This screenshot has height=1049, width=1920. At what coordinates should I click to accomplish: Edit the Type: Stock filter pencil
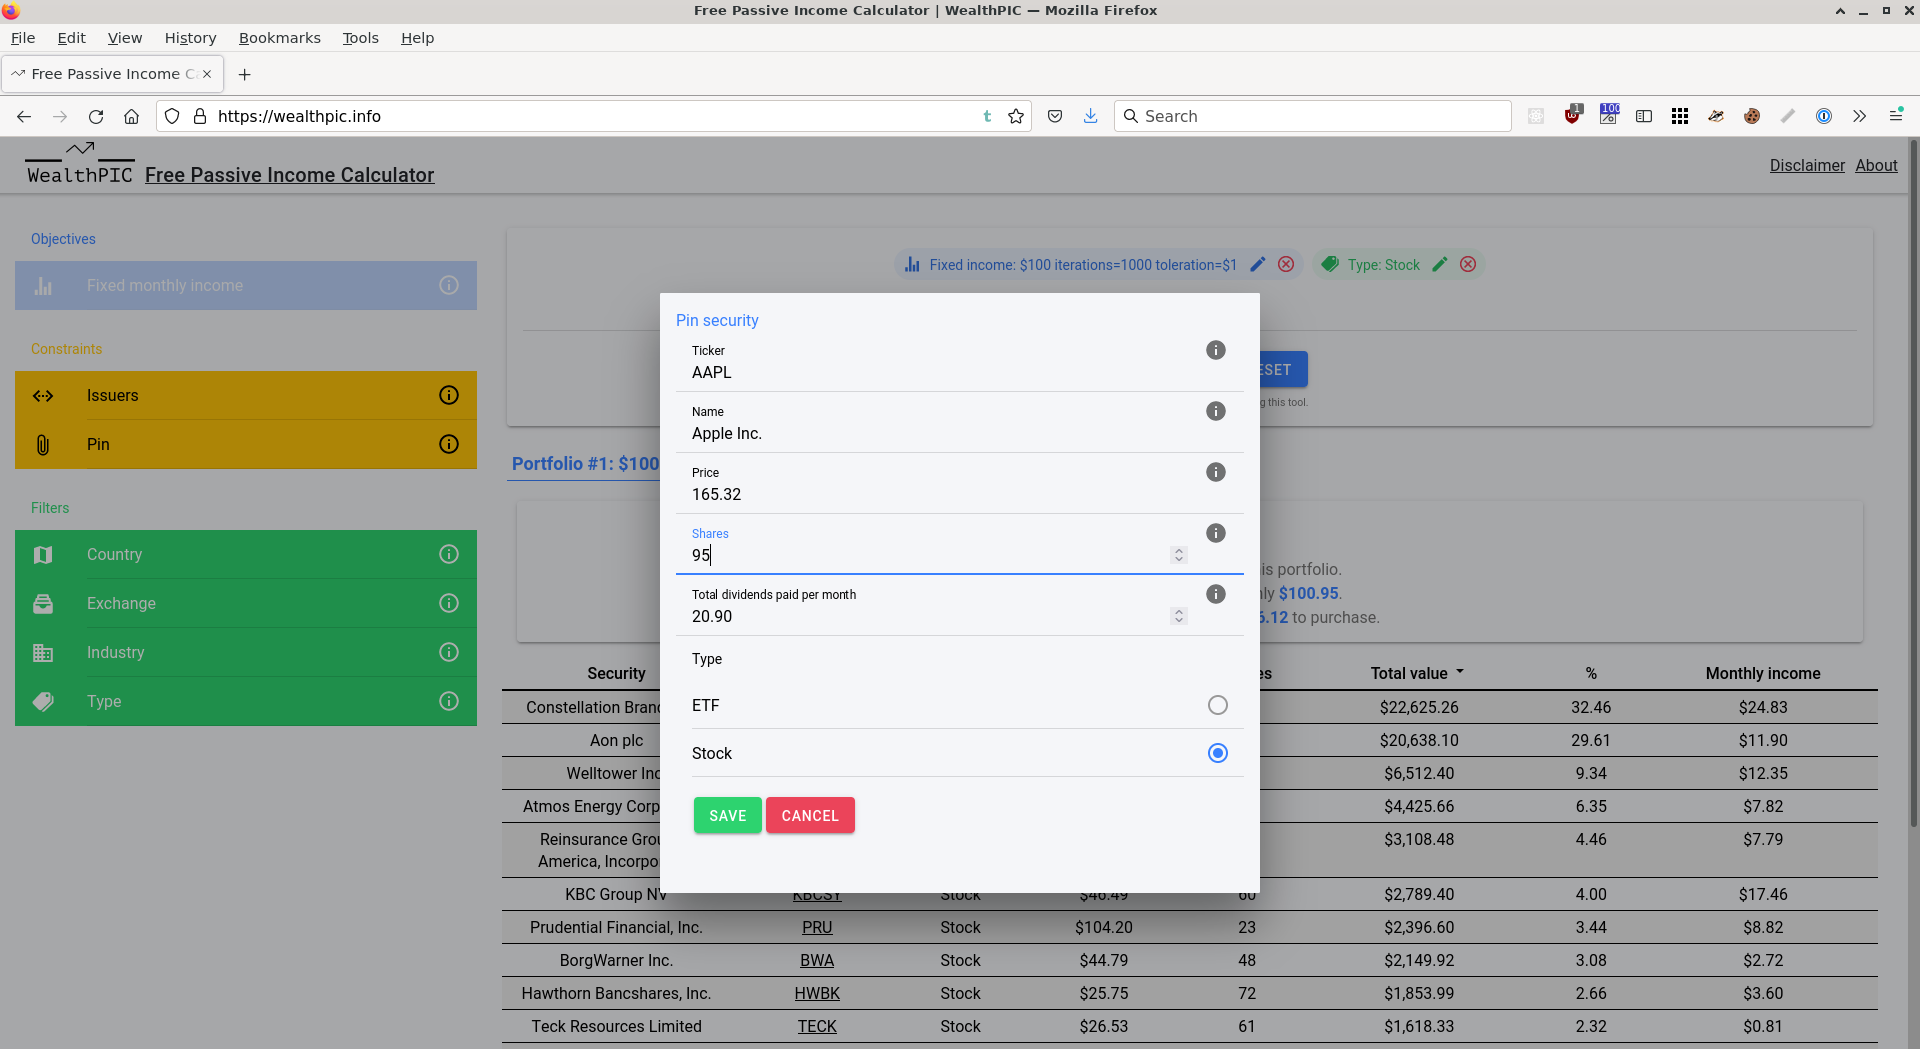pyautogui.click(x=1440, y=264)
